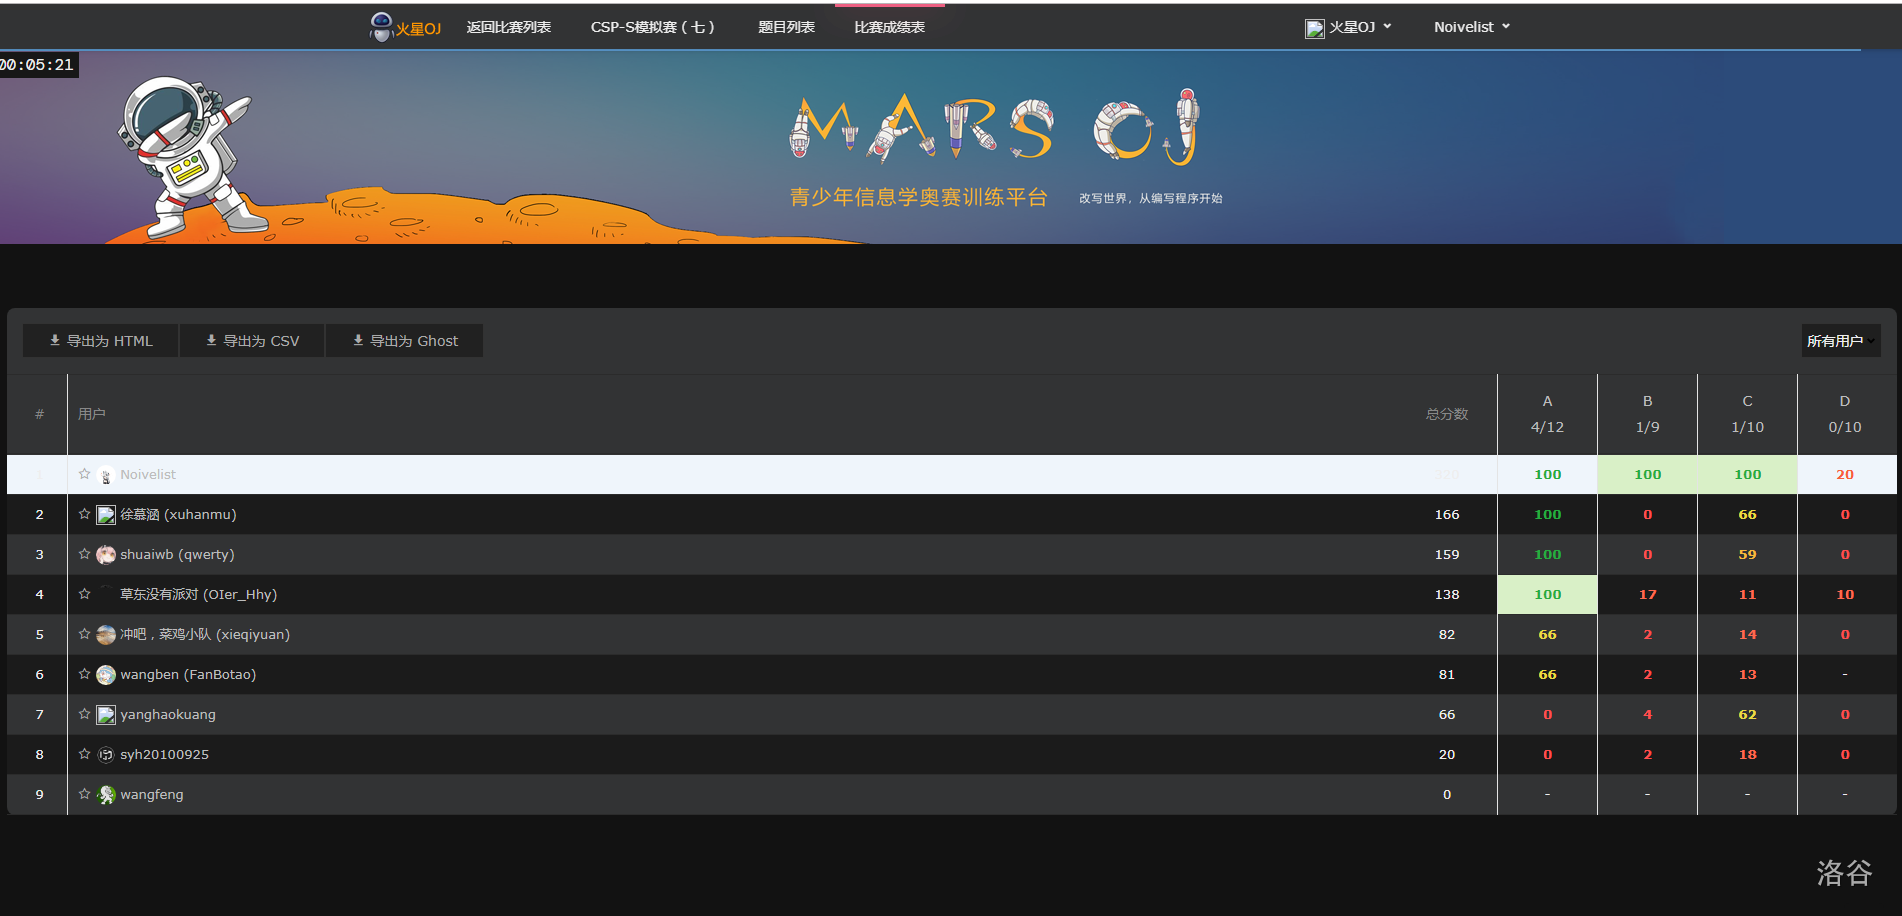Expand the Noivelist account menu
This screenshot has height=916, width=1902.
pos(1471,27)
